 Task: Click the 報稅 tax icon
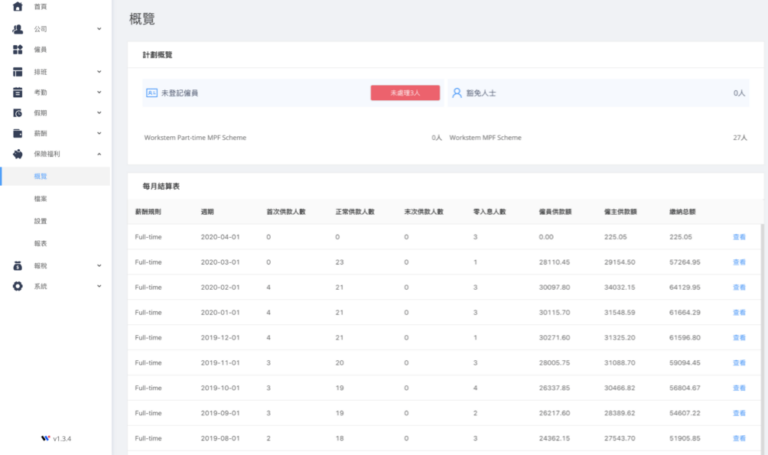tap(17, 266)
